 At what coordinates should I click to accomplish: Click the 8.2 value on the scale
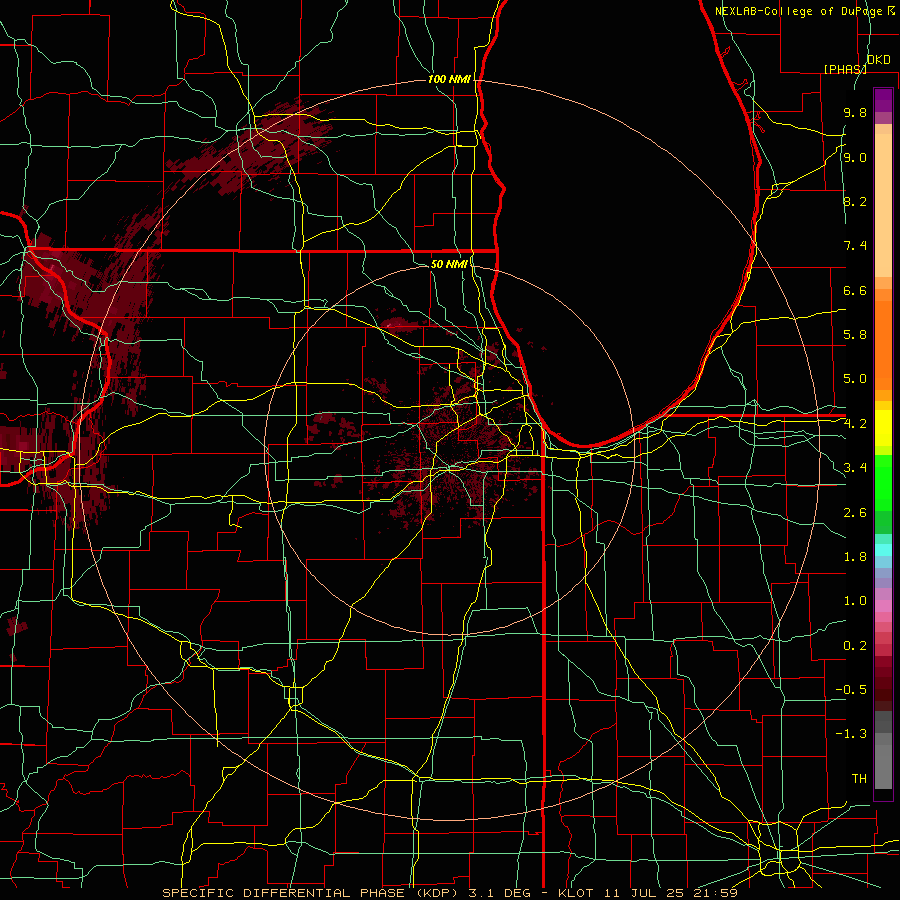855,201
